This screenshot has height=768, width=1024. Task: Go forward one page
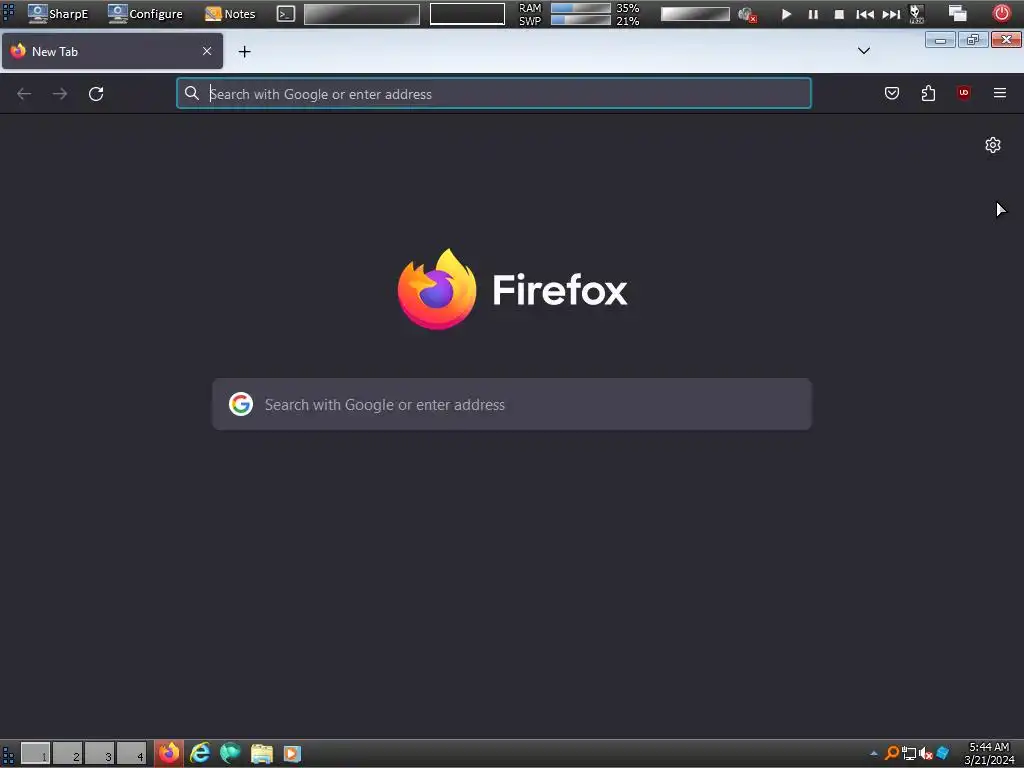[x=60, y=94]
